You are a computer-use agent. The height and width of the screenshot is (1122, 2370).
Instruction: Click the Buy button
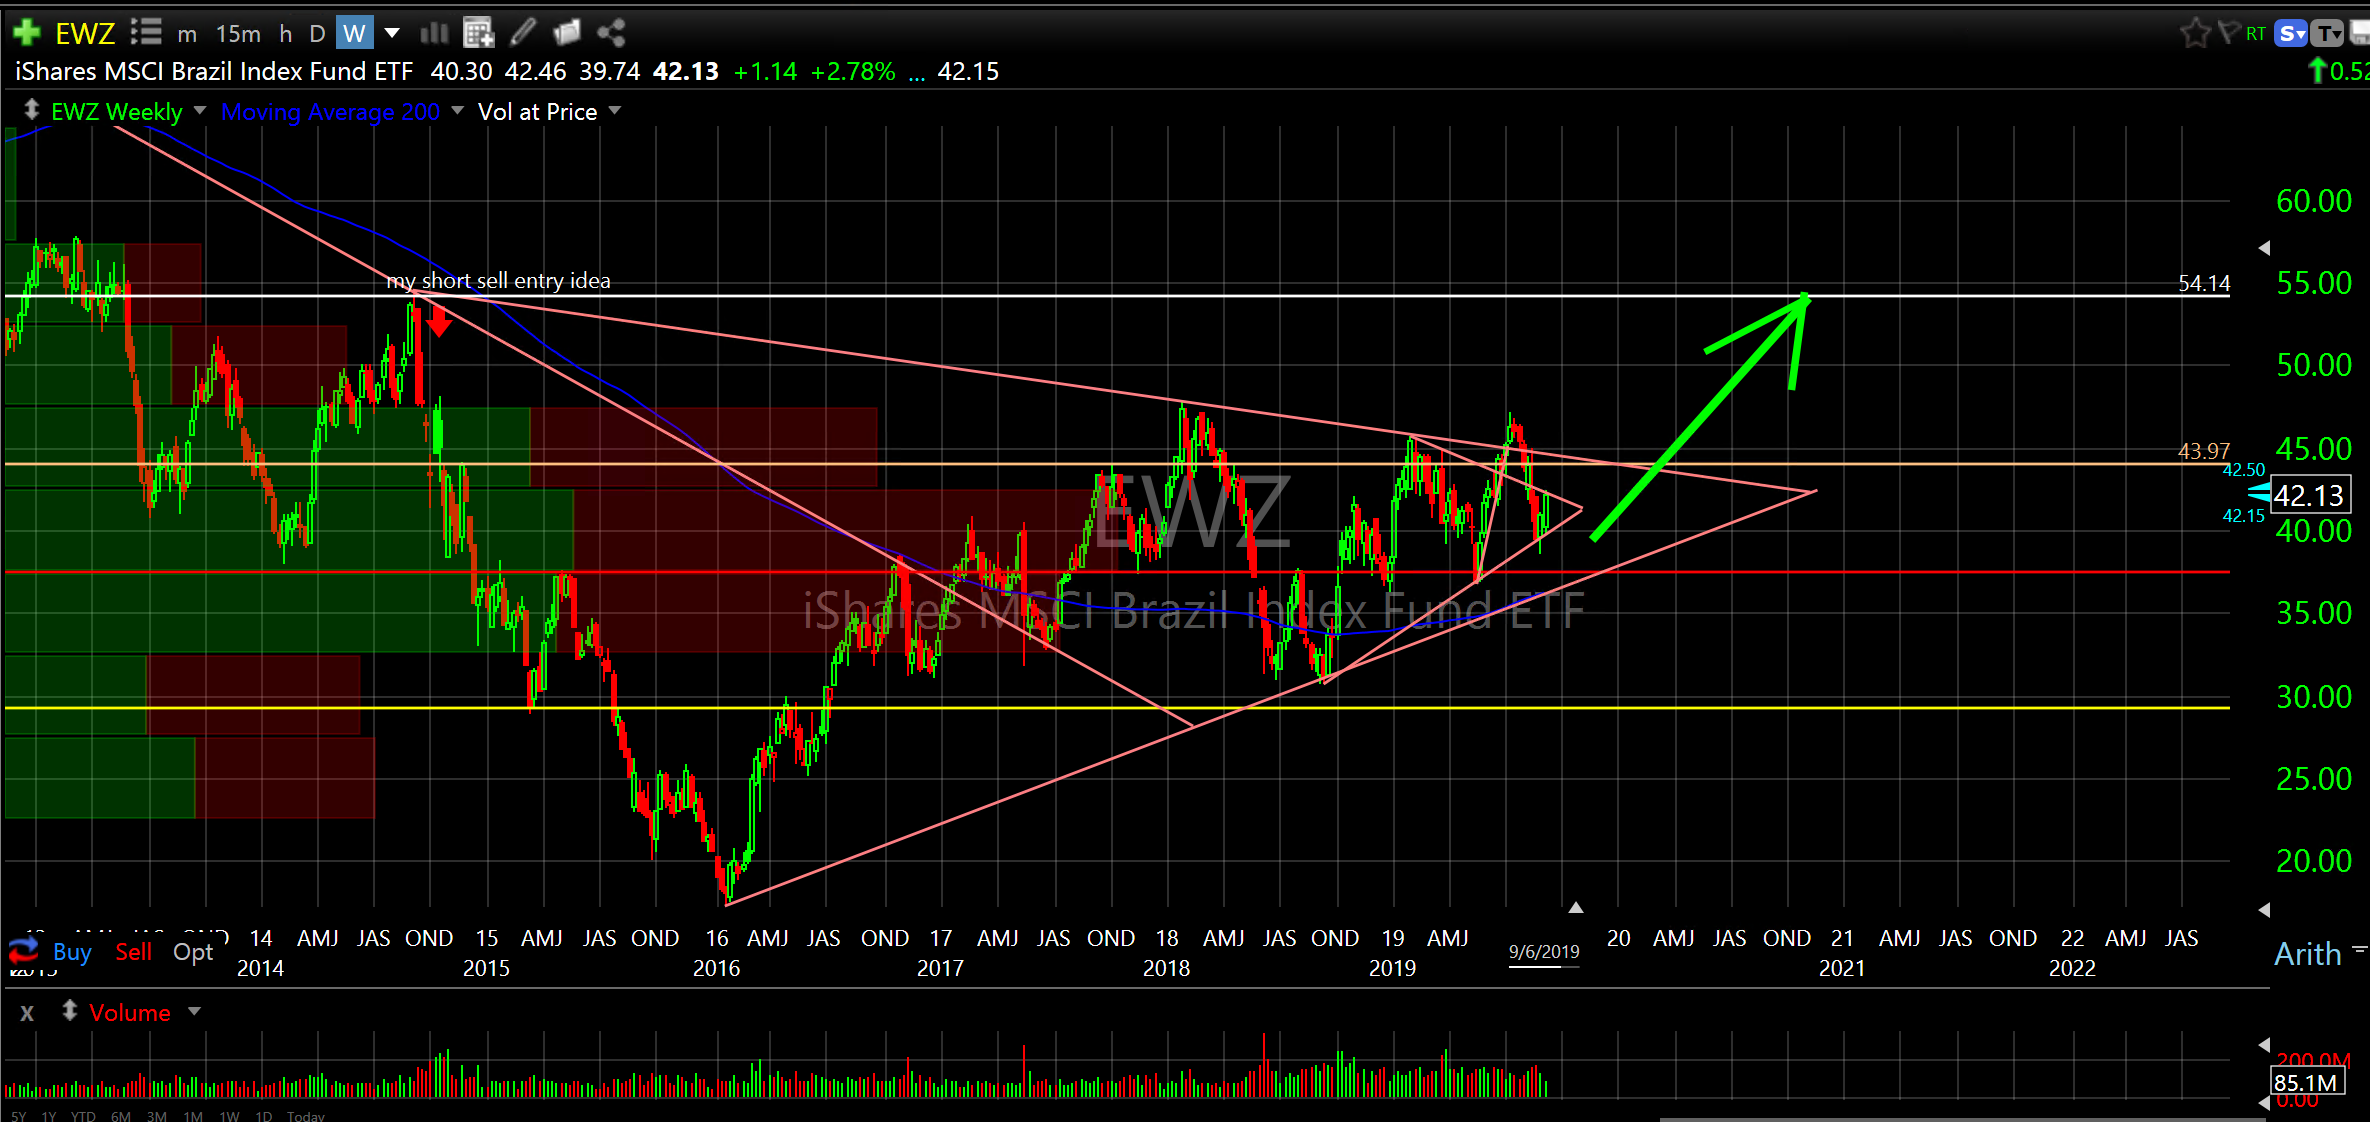(x=72, y=952)
